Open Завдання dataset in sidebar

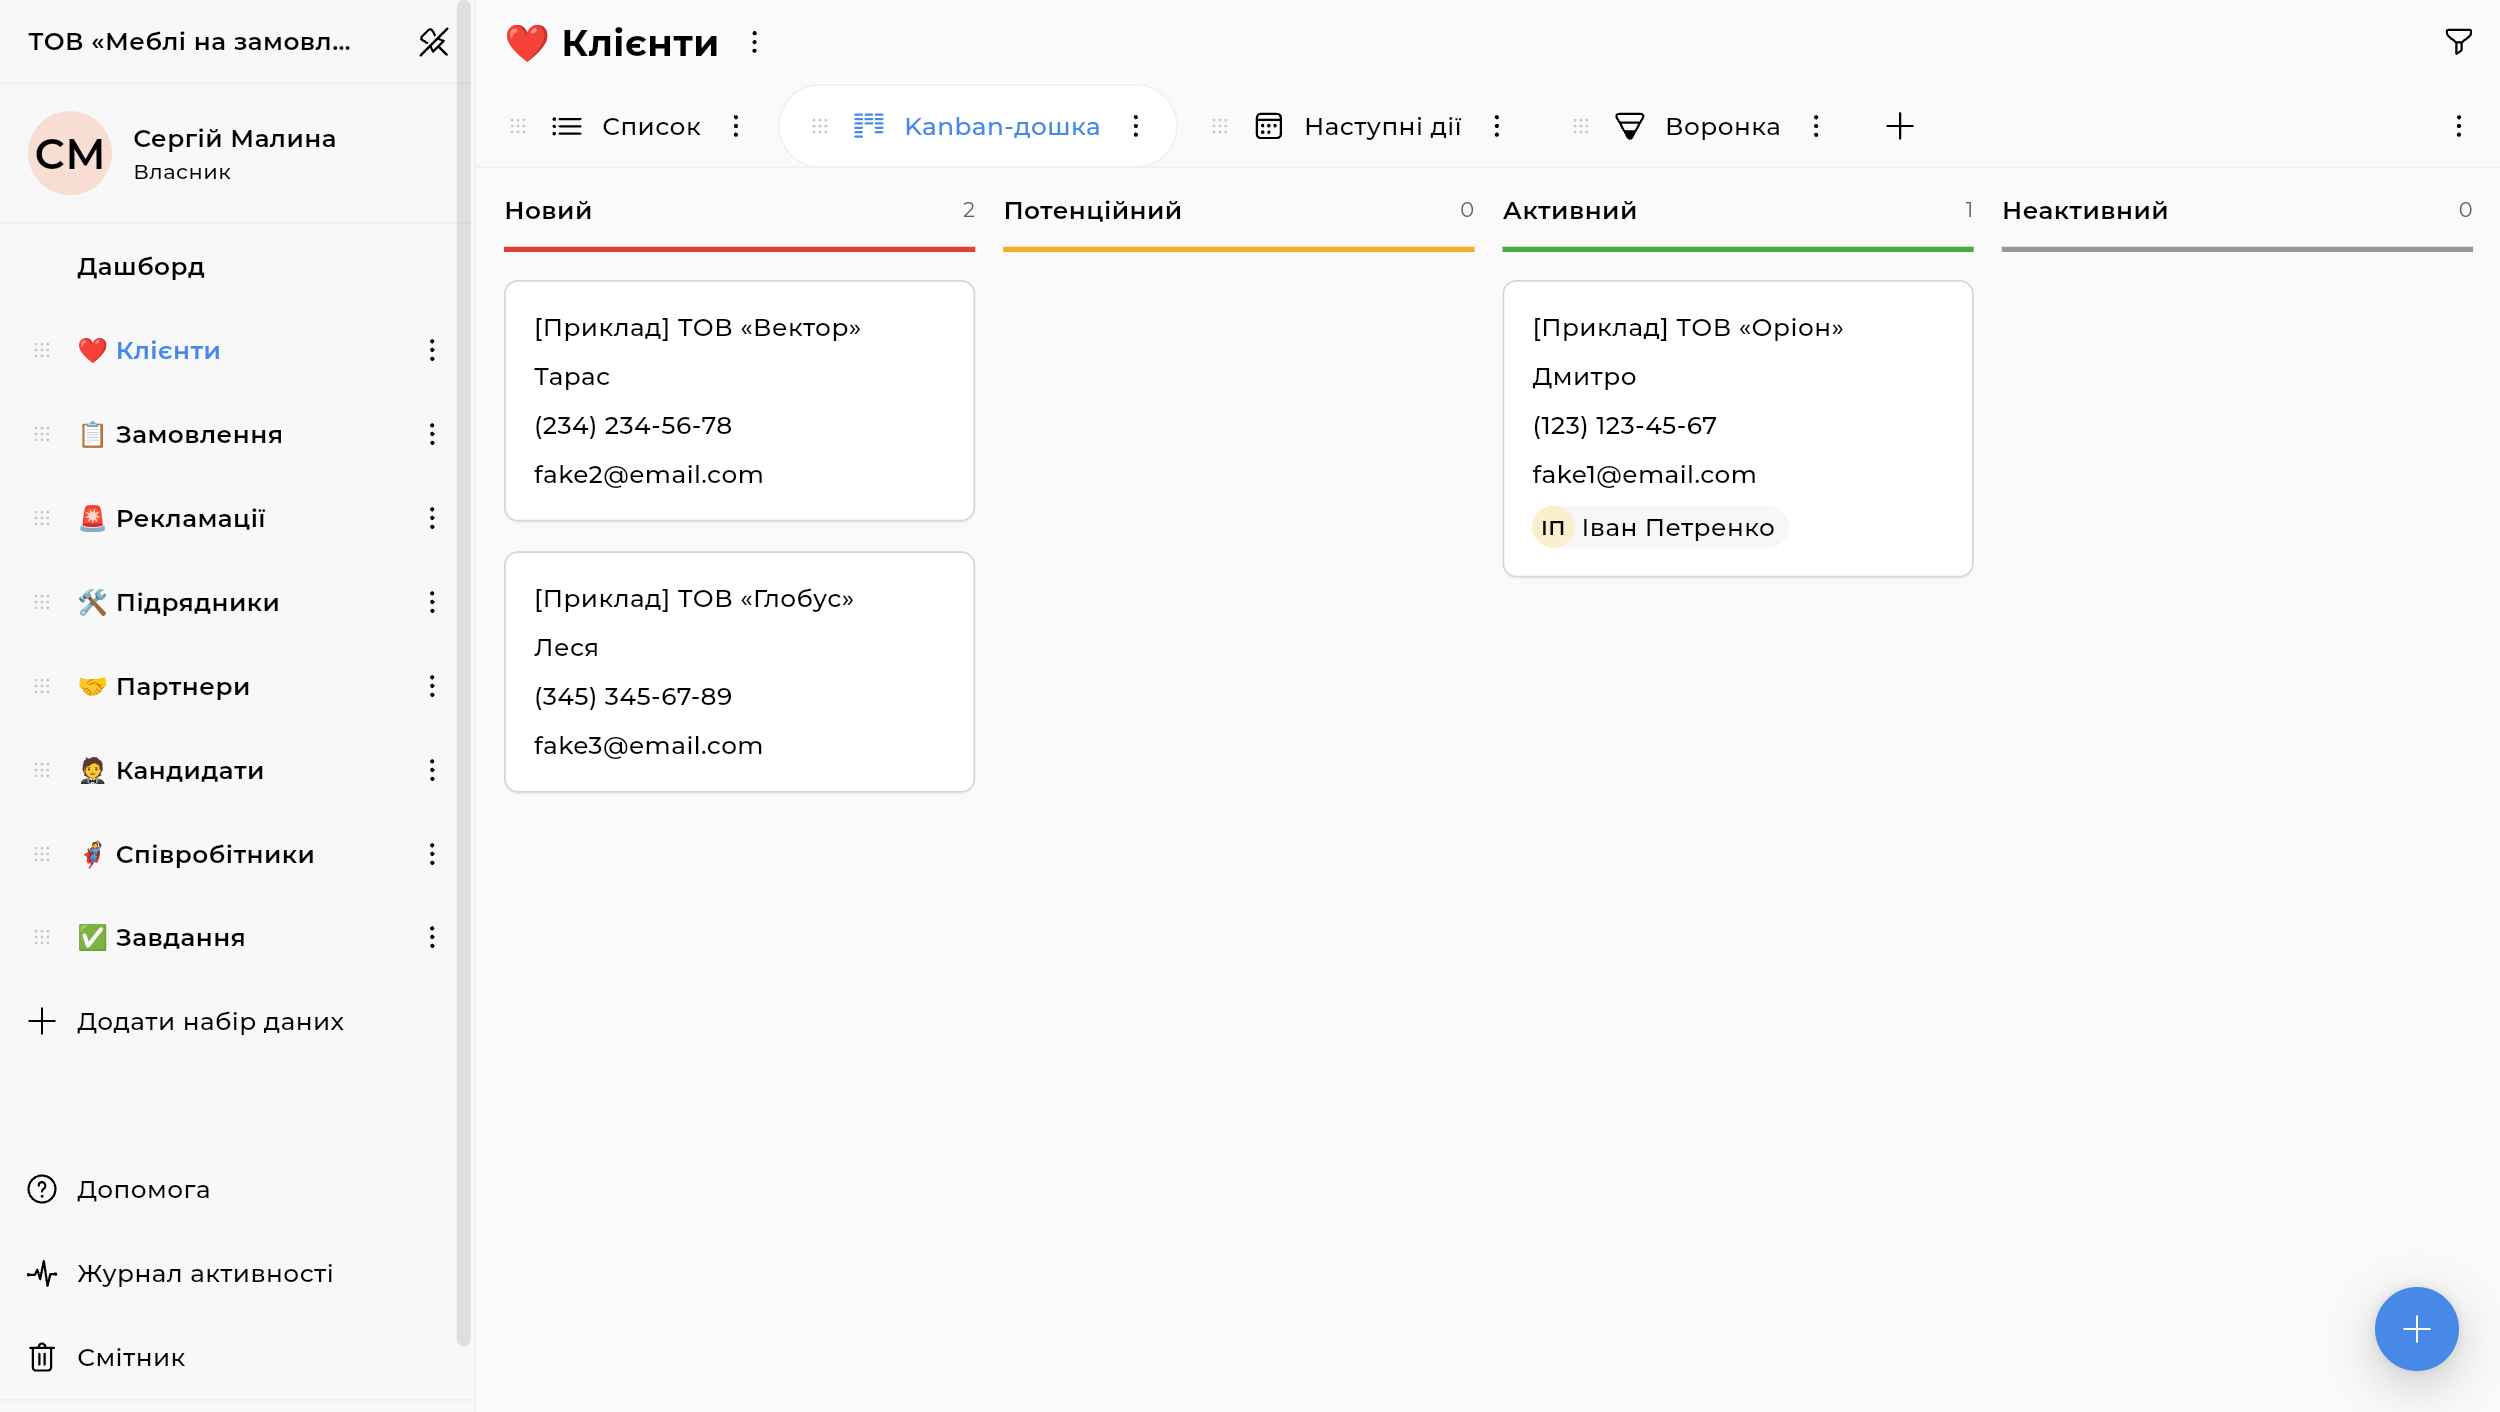[x=180, y=937]
